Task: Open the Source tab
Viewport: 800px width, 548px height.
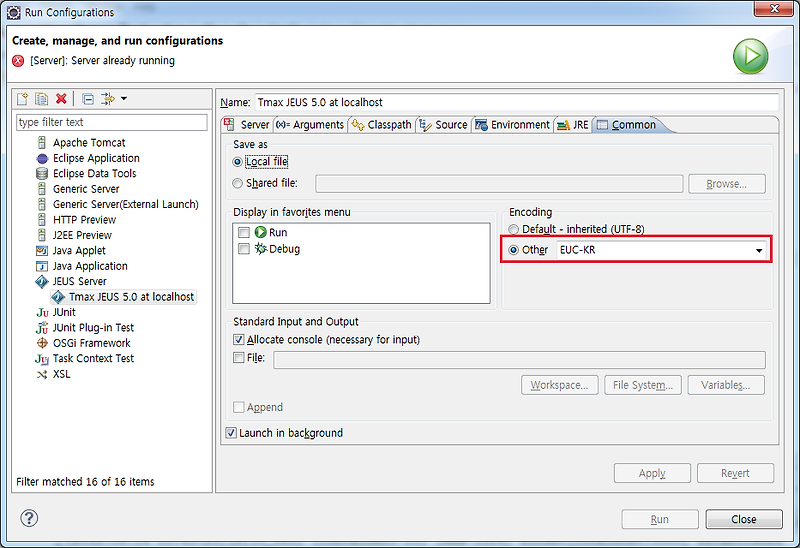Action: [x=443, y=124]
